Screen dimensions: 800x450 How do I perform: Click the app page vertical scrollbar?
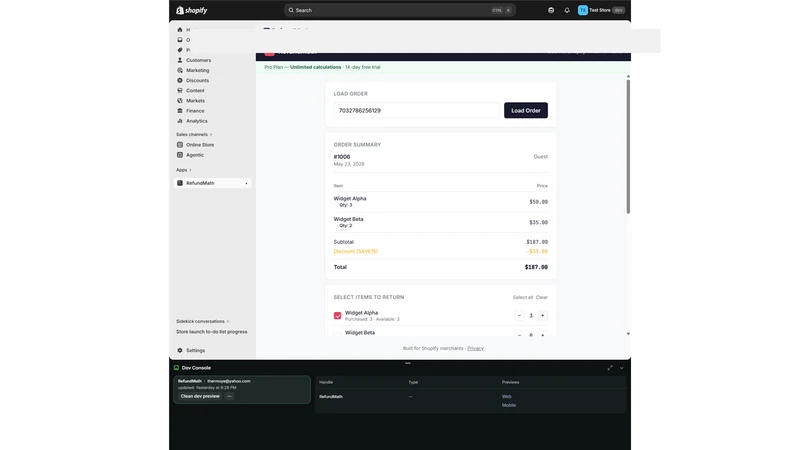click(x=628, y=146)
